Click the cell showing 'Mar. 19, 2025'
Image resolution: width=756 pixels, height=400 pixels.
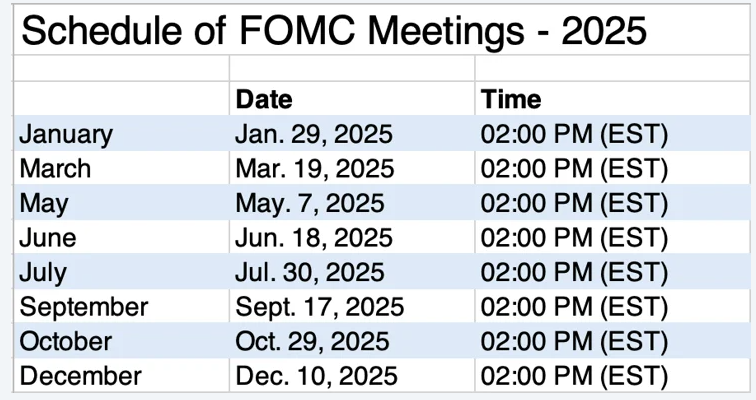[352, 168]
